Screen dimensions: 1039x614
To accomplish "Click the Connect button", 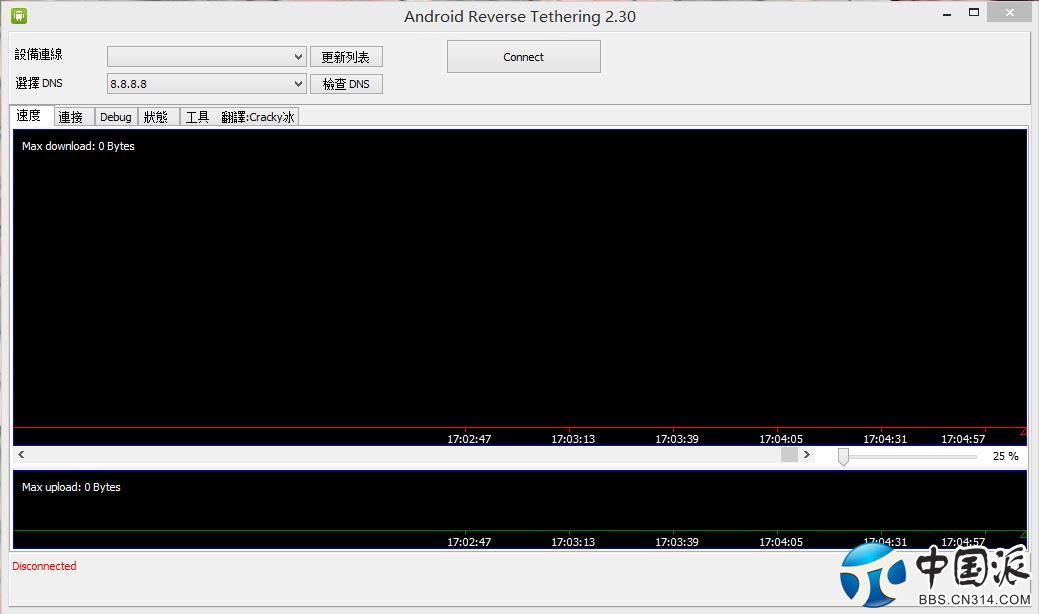I will 523,57.
